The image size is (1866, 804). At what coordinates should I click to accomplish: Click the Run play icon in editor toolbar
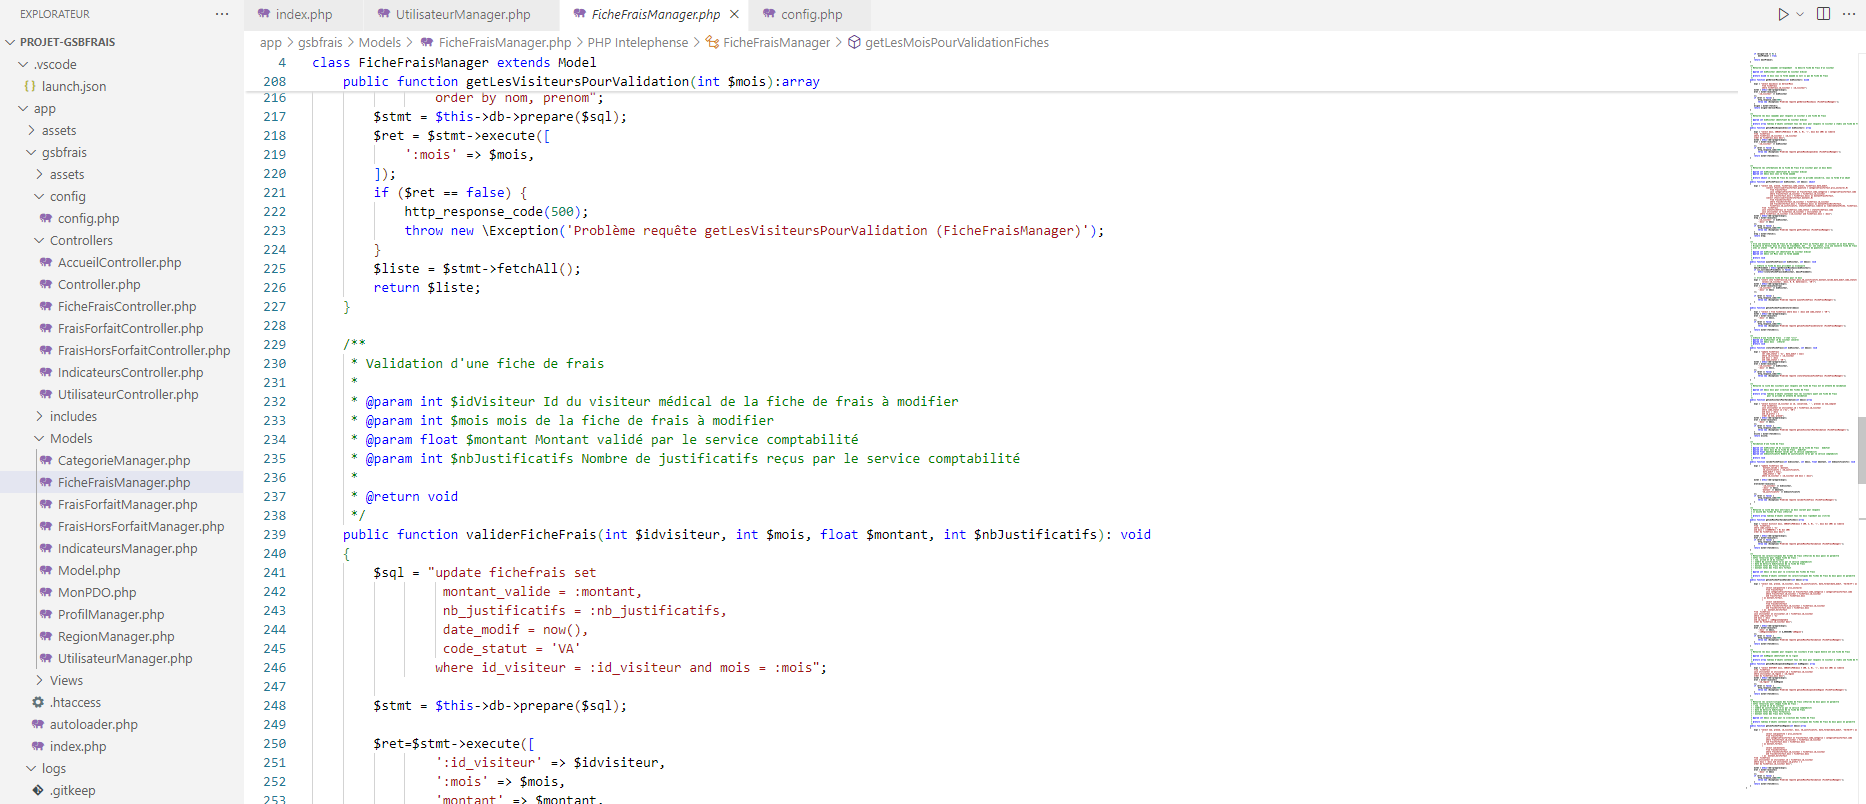1783,14
